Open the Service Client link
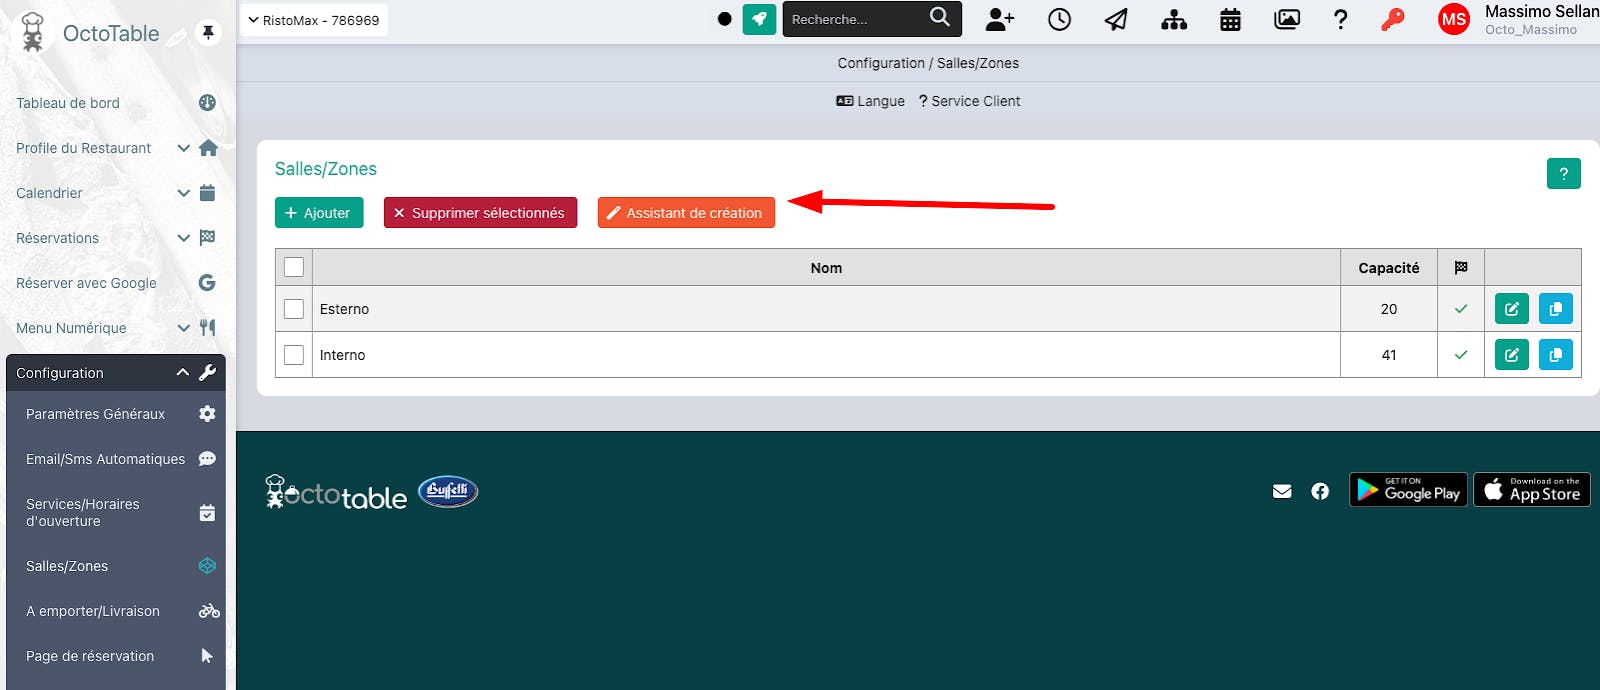This screenshot has width=1600, height=690. [x=969, y=101]
